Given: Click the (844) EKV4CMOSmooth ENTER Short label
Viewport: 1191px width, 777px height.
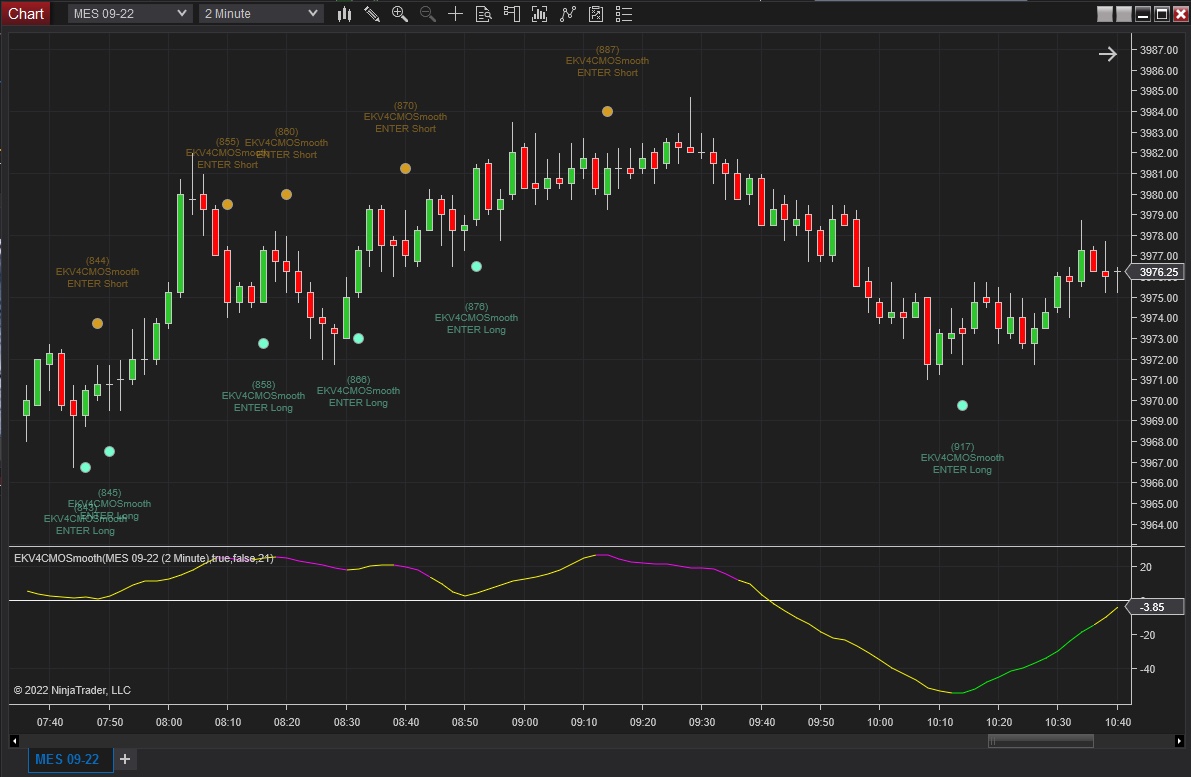Looking at the screenshot, I should [x=97, y=272].
